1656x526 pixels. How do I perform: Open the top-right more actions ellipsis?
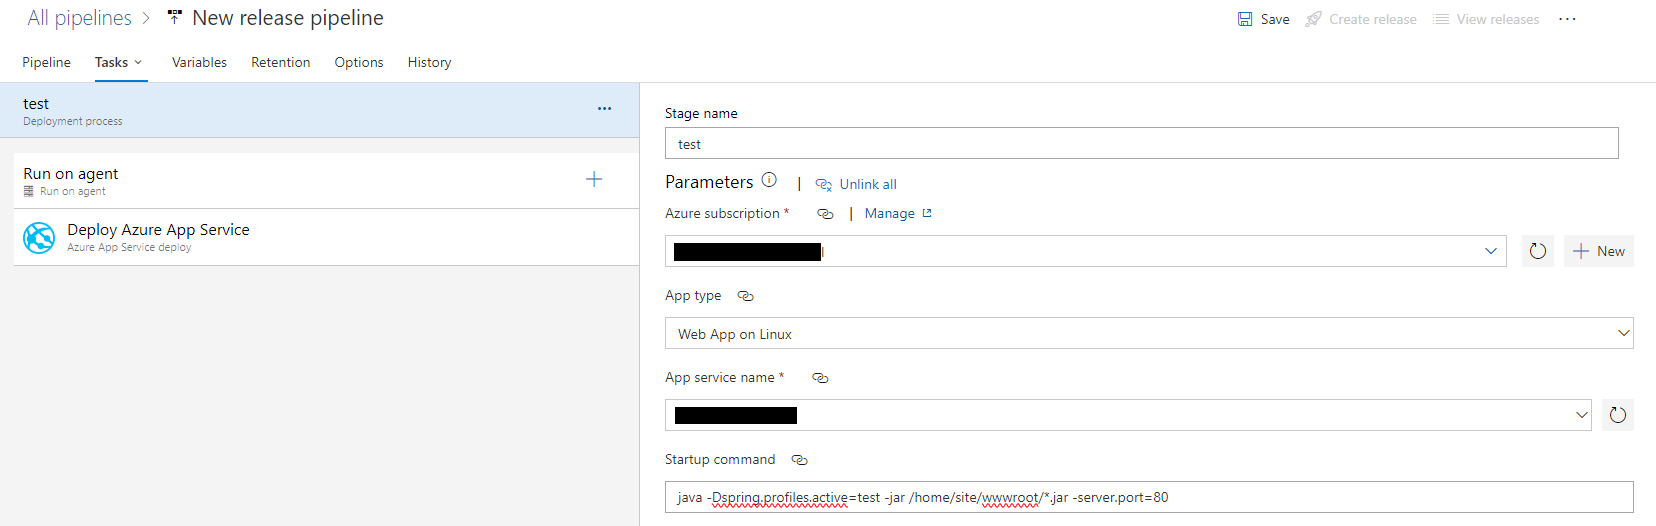click(1567, 19)
